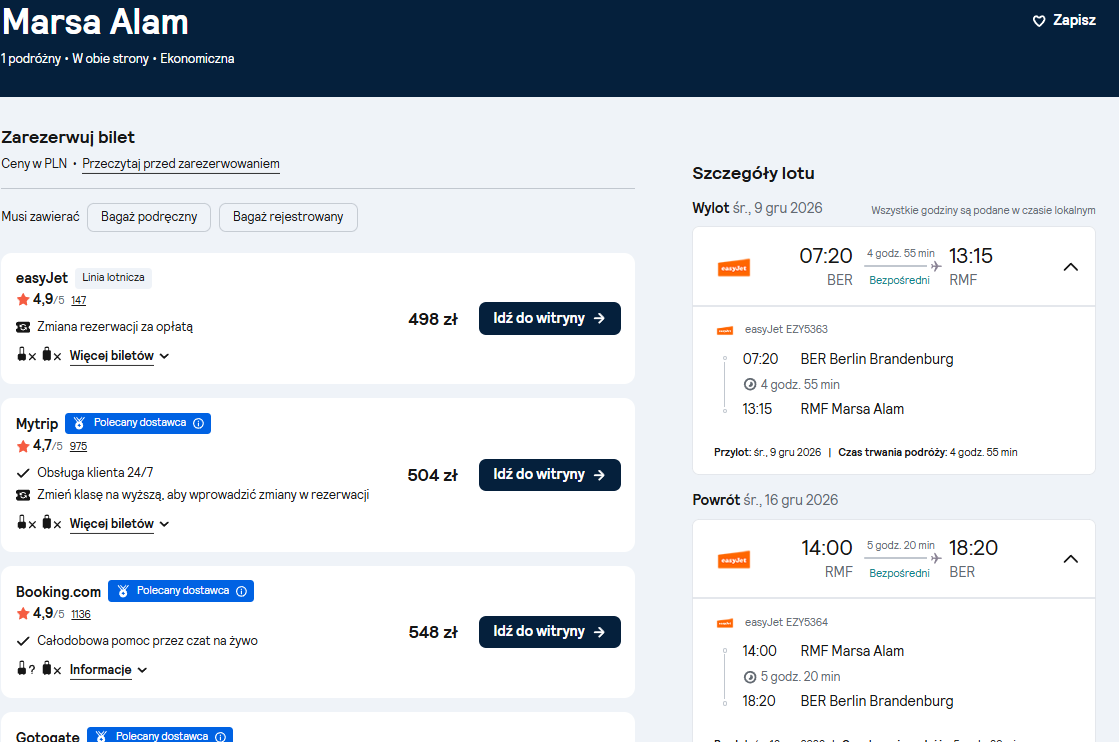The width and height of the screenshot is (1119, 742).
Task: Click the star rating icon for easyJet
Action: pyautogui.click(x=23, y=300)
